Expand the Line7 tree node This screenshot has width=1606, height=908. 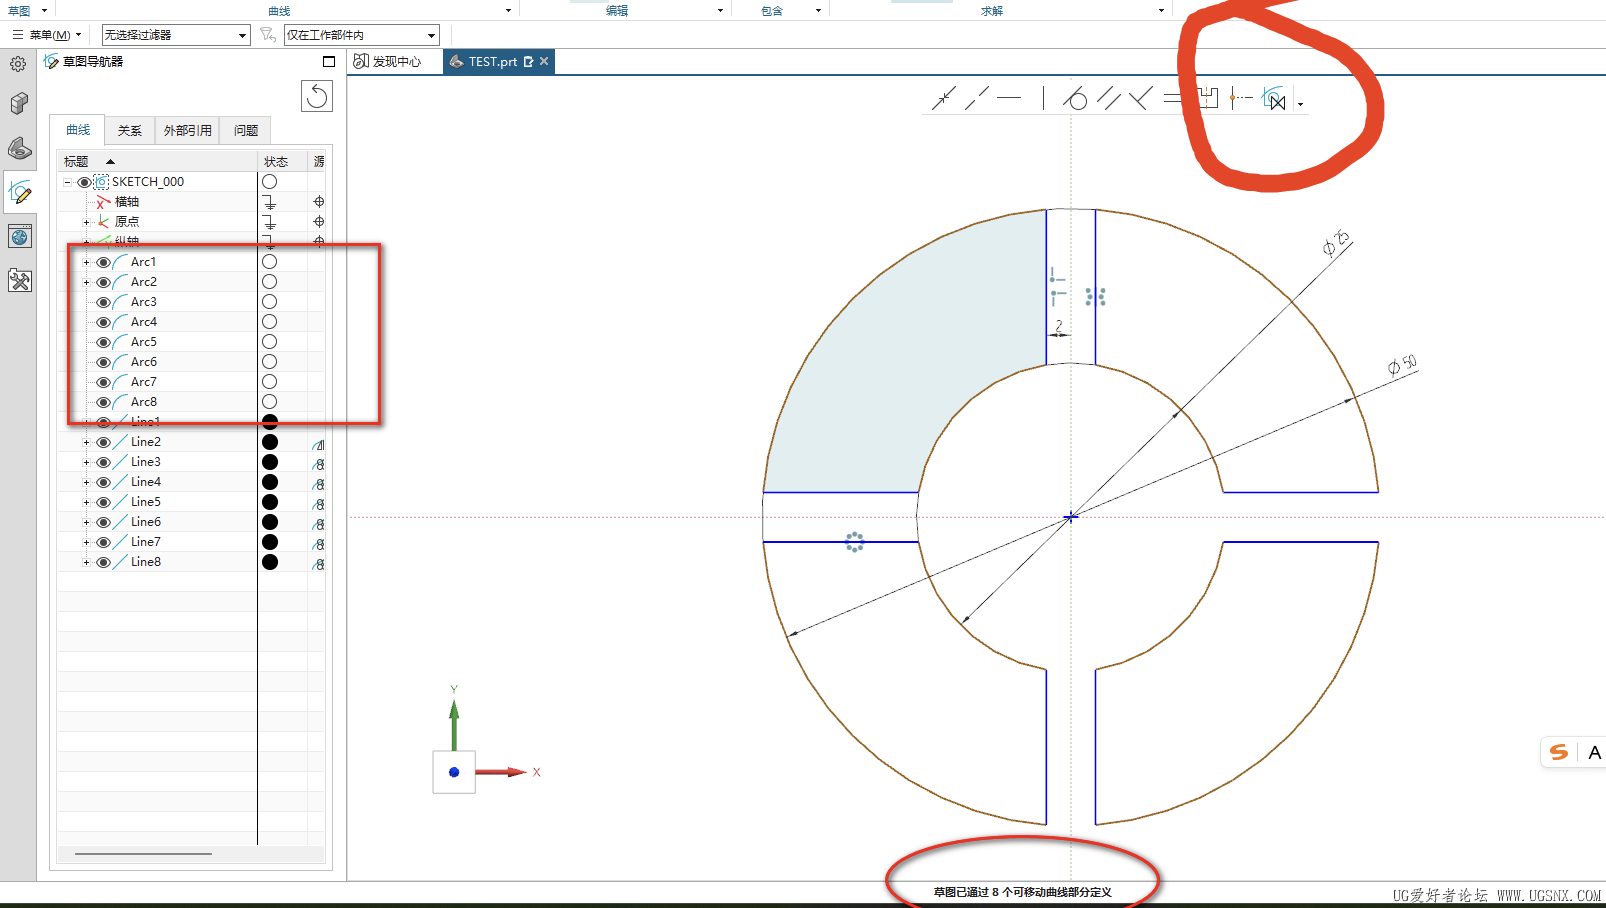(86, 542)
